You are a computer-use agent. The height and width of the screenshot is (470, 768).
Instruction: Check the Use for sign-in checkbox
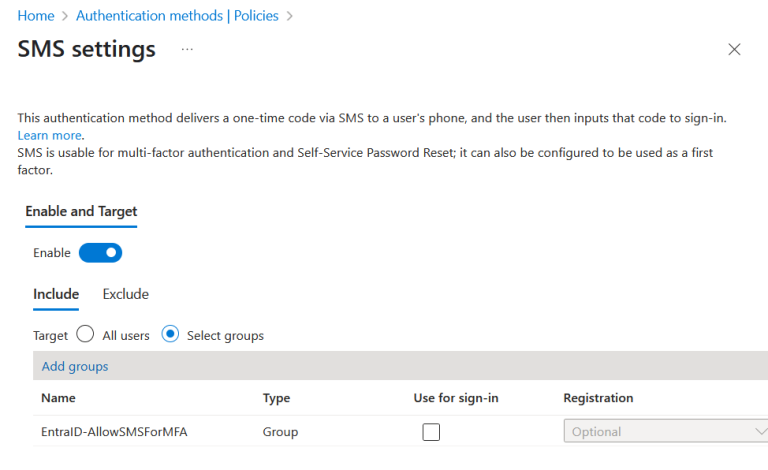coord(431,432)
